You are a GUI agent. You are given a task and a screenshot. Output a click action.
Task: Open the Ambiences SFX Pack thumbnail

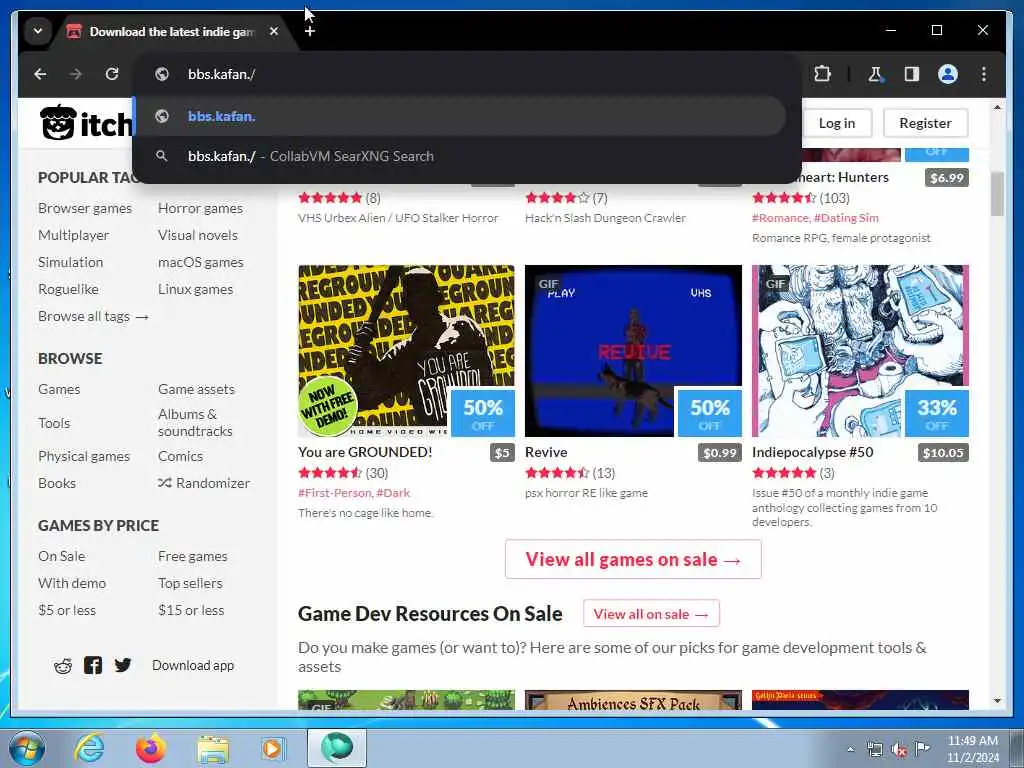pyautogui.click(x=633, y=700)
